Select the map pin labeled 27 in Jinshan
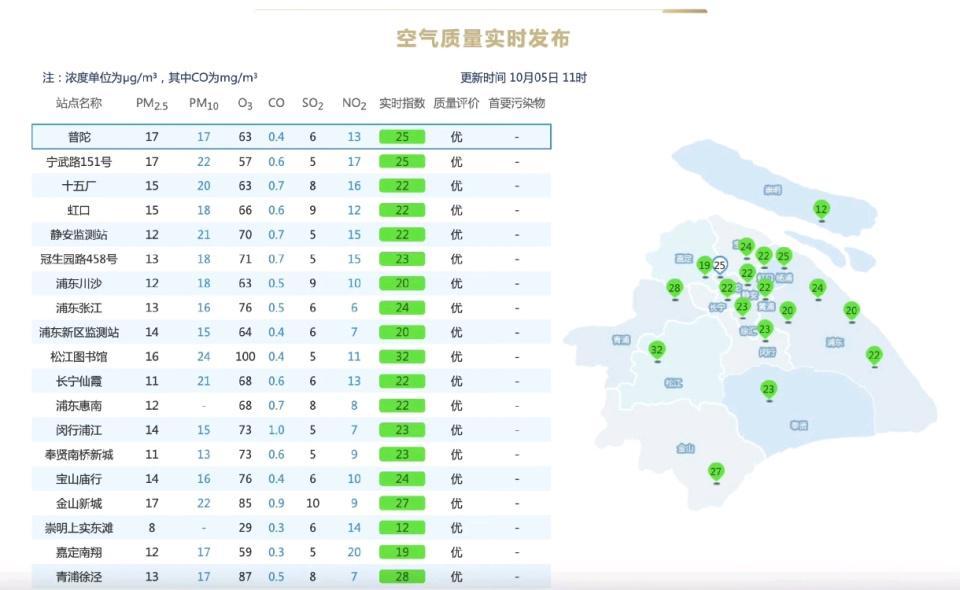 point(716,471)
